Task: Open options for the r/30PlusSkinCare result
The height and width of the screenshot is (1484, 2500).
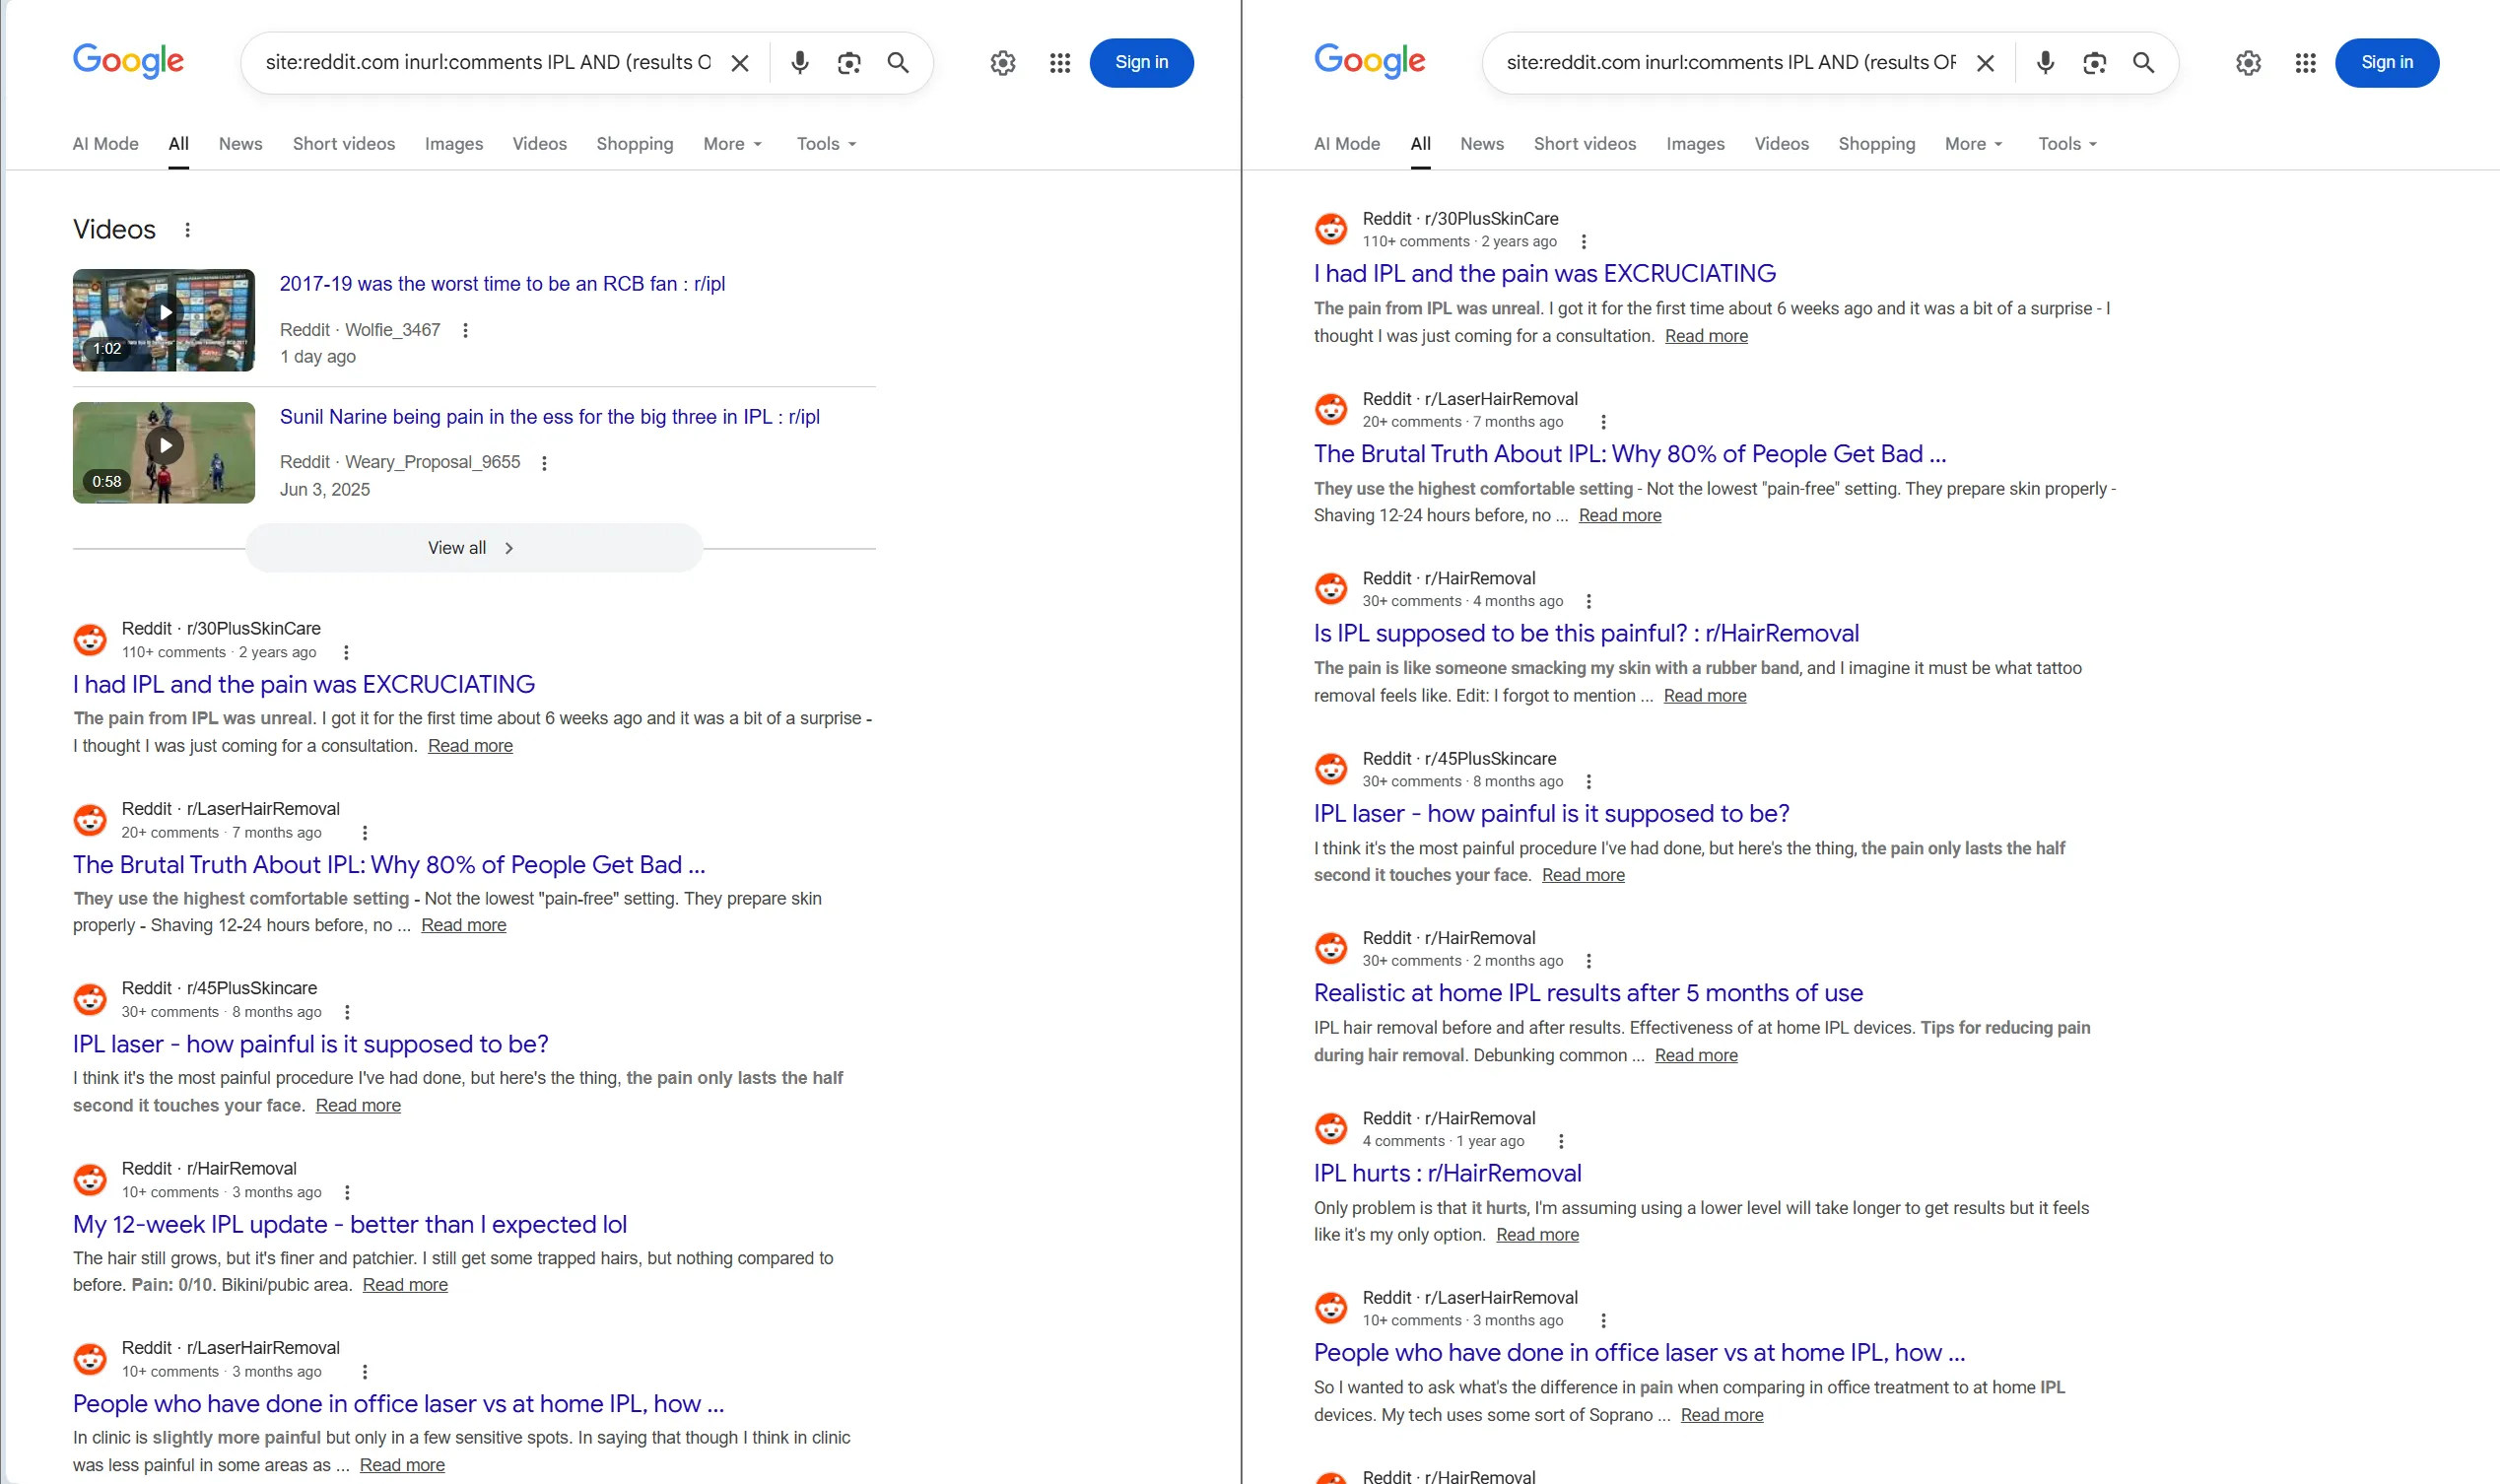Action: [x=345, y=651]
